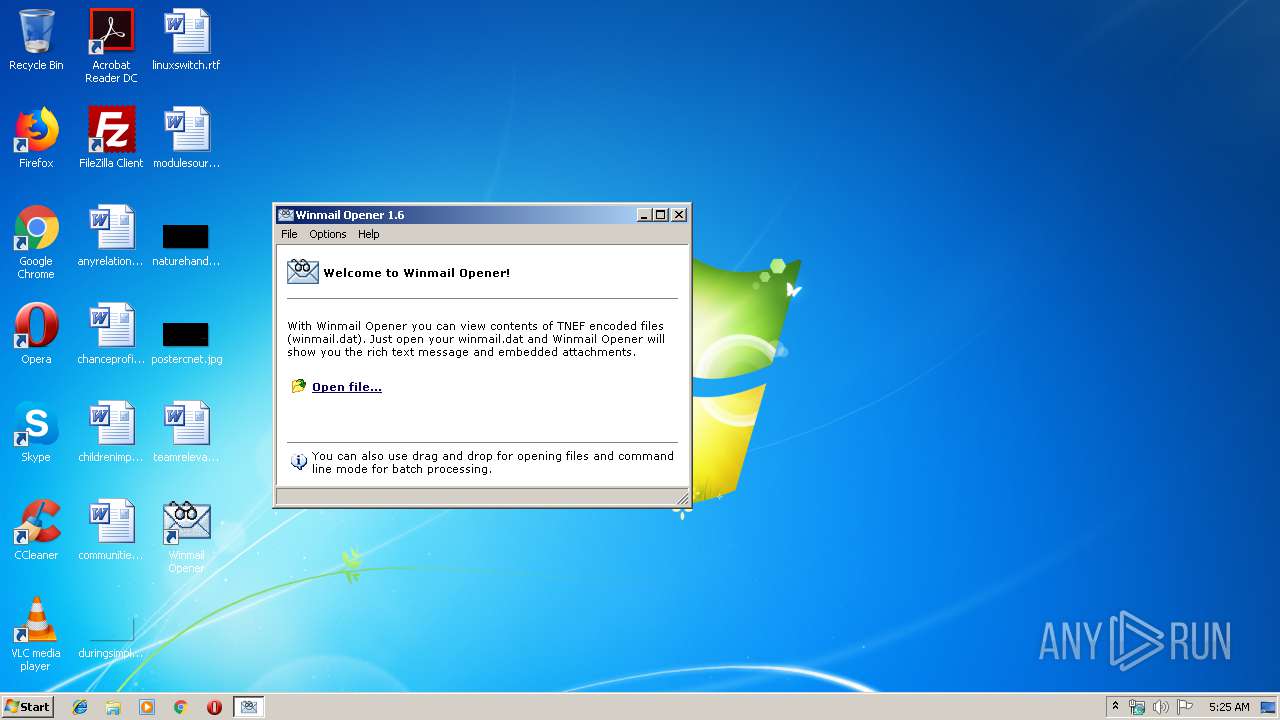The width and height of the screenshot is (1280, 720).
Task: Open Windows Explorer from the taskbar
Action: pyautogui.click(x=113, y=707)
